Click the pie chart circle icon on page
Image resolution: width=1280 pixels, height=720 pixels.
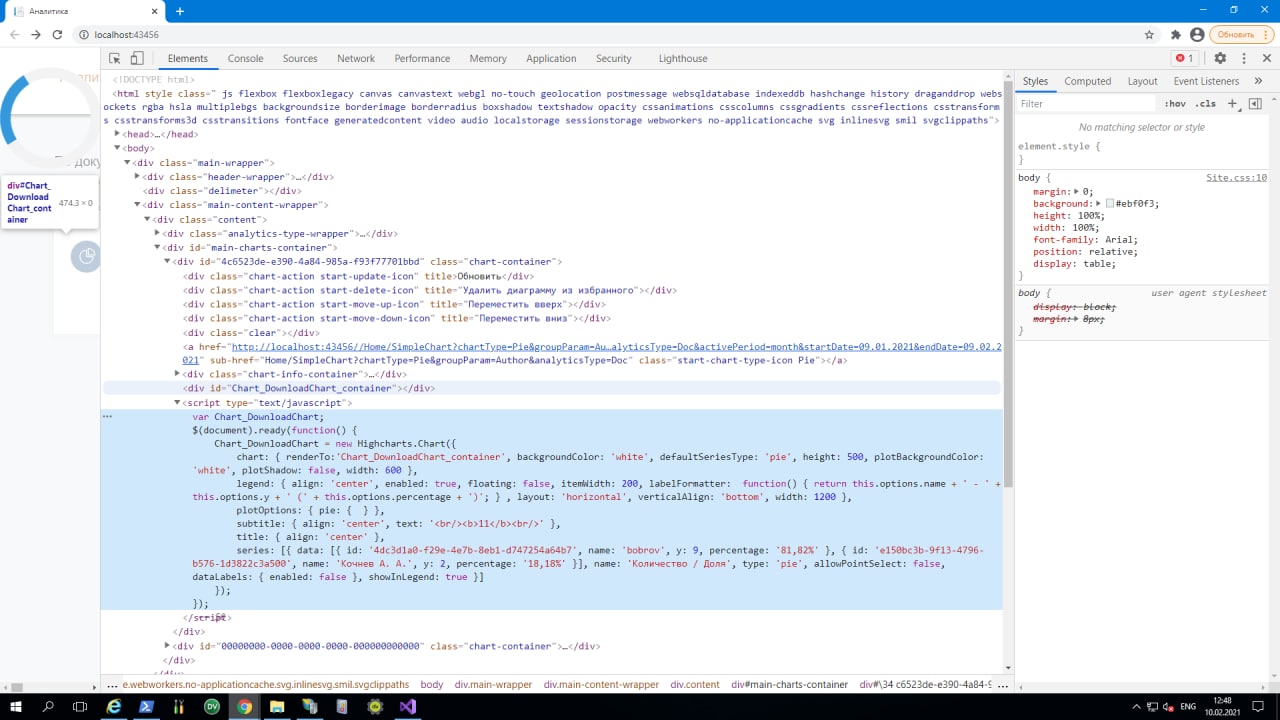pyautogui.click(x=86, y=257)
